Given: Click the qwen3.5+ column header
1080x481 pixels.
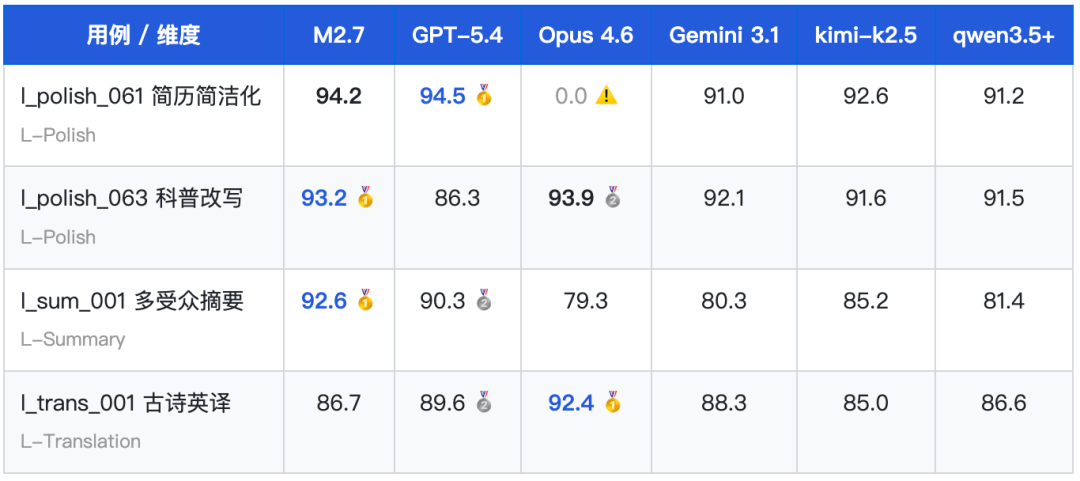Looking at the screenshot, I should (x=1003, y=36).
